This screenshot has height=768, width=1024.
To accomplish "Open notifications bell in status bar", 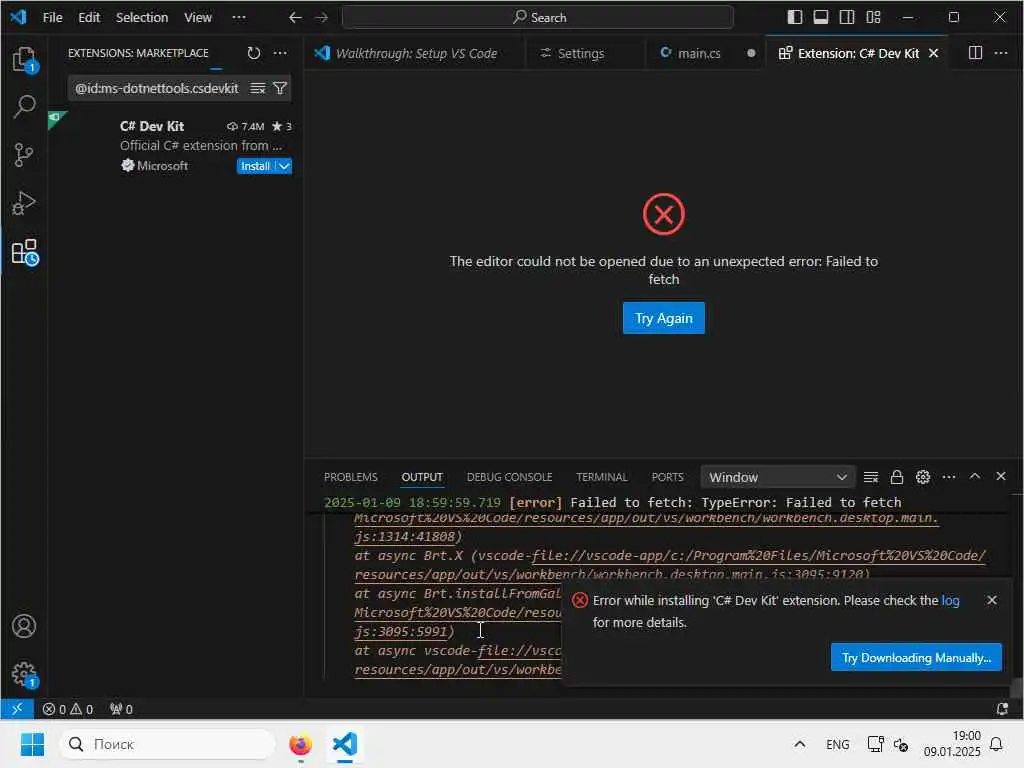I will click(x=1002, y=709).
